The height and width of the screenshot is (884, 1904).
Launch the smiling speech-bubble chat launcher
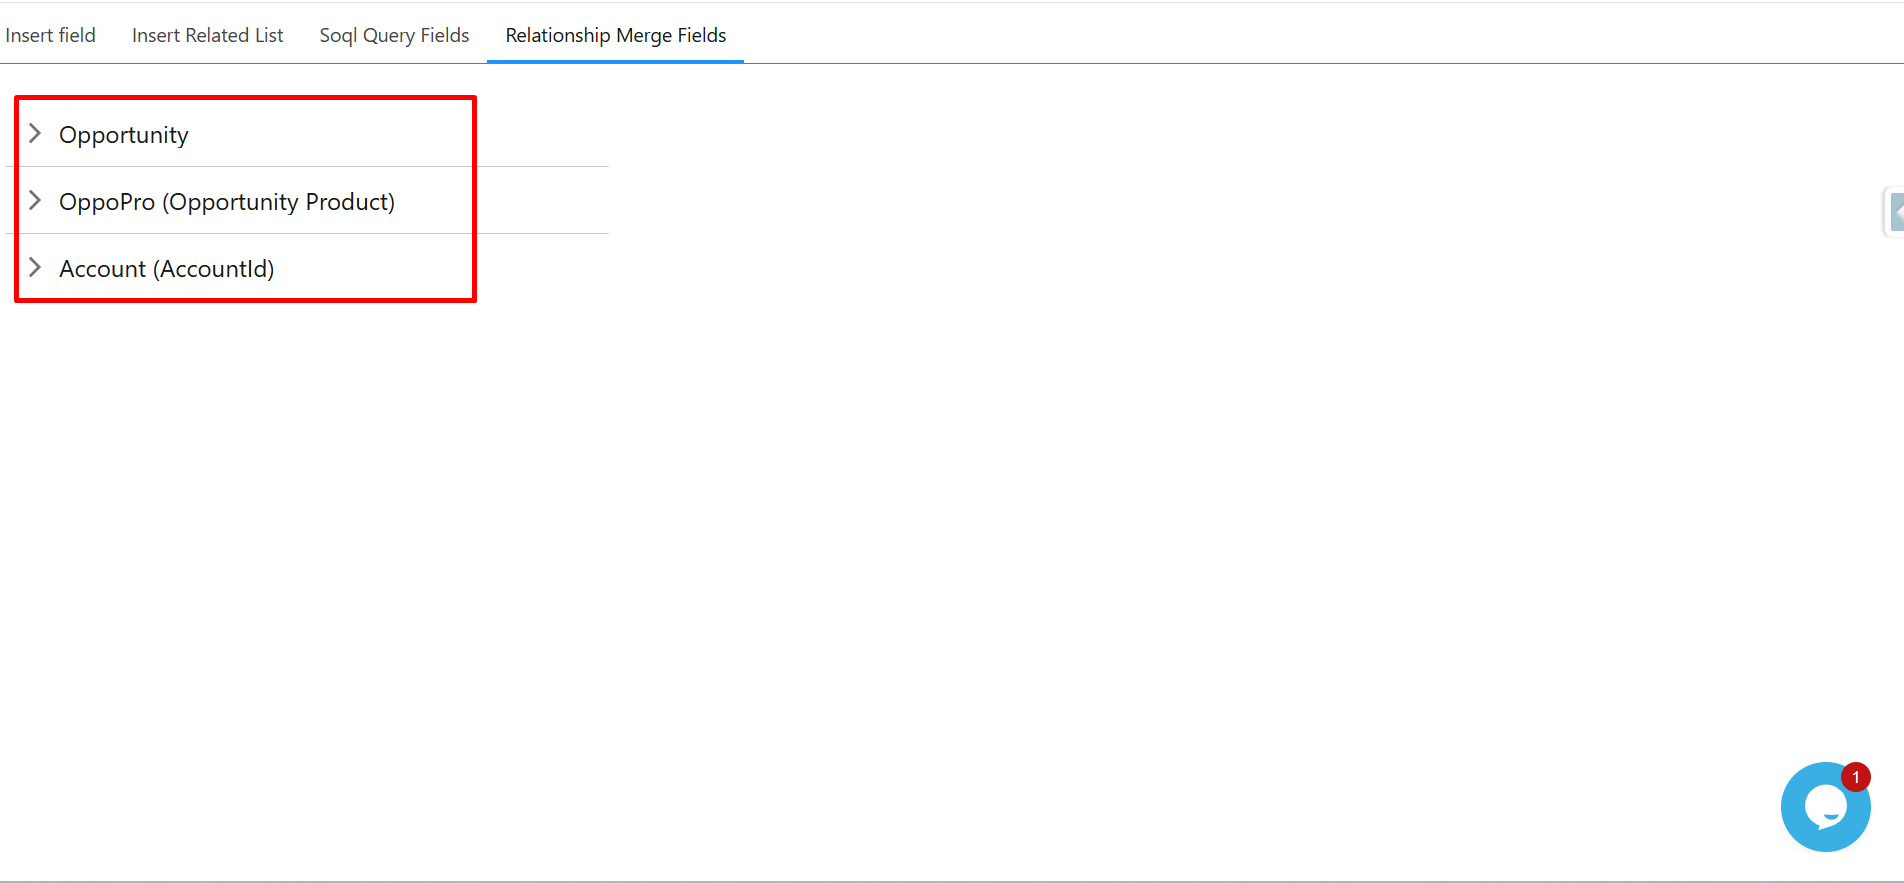point(1826,806)
